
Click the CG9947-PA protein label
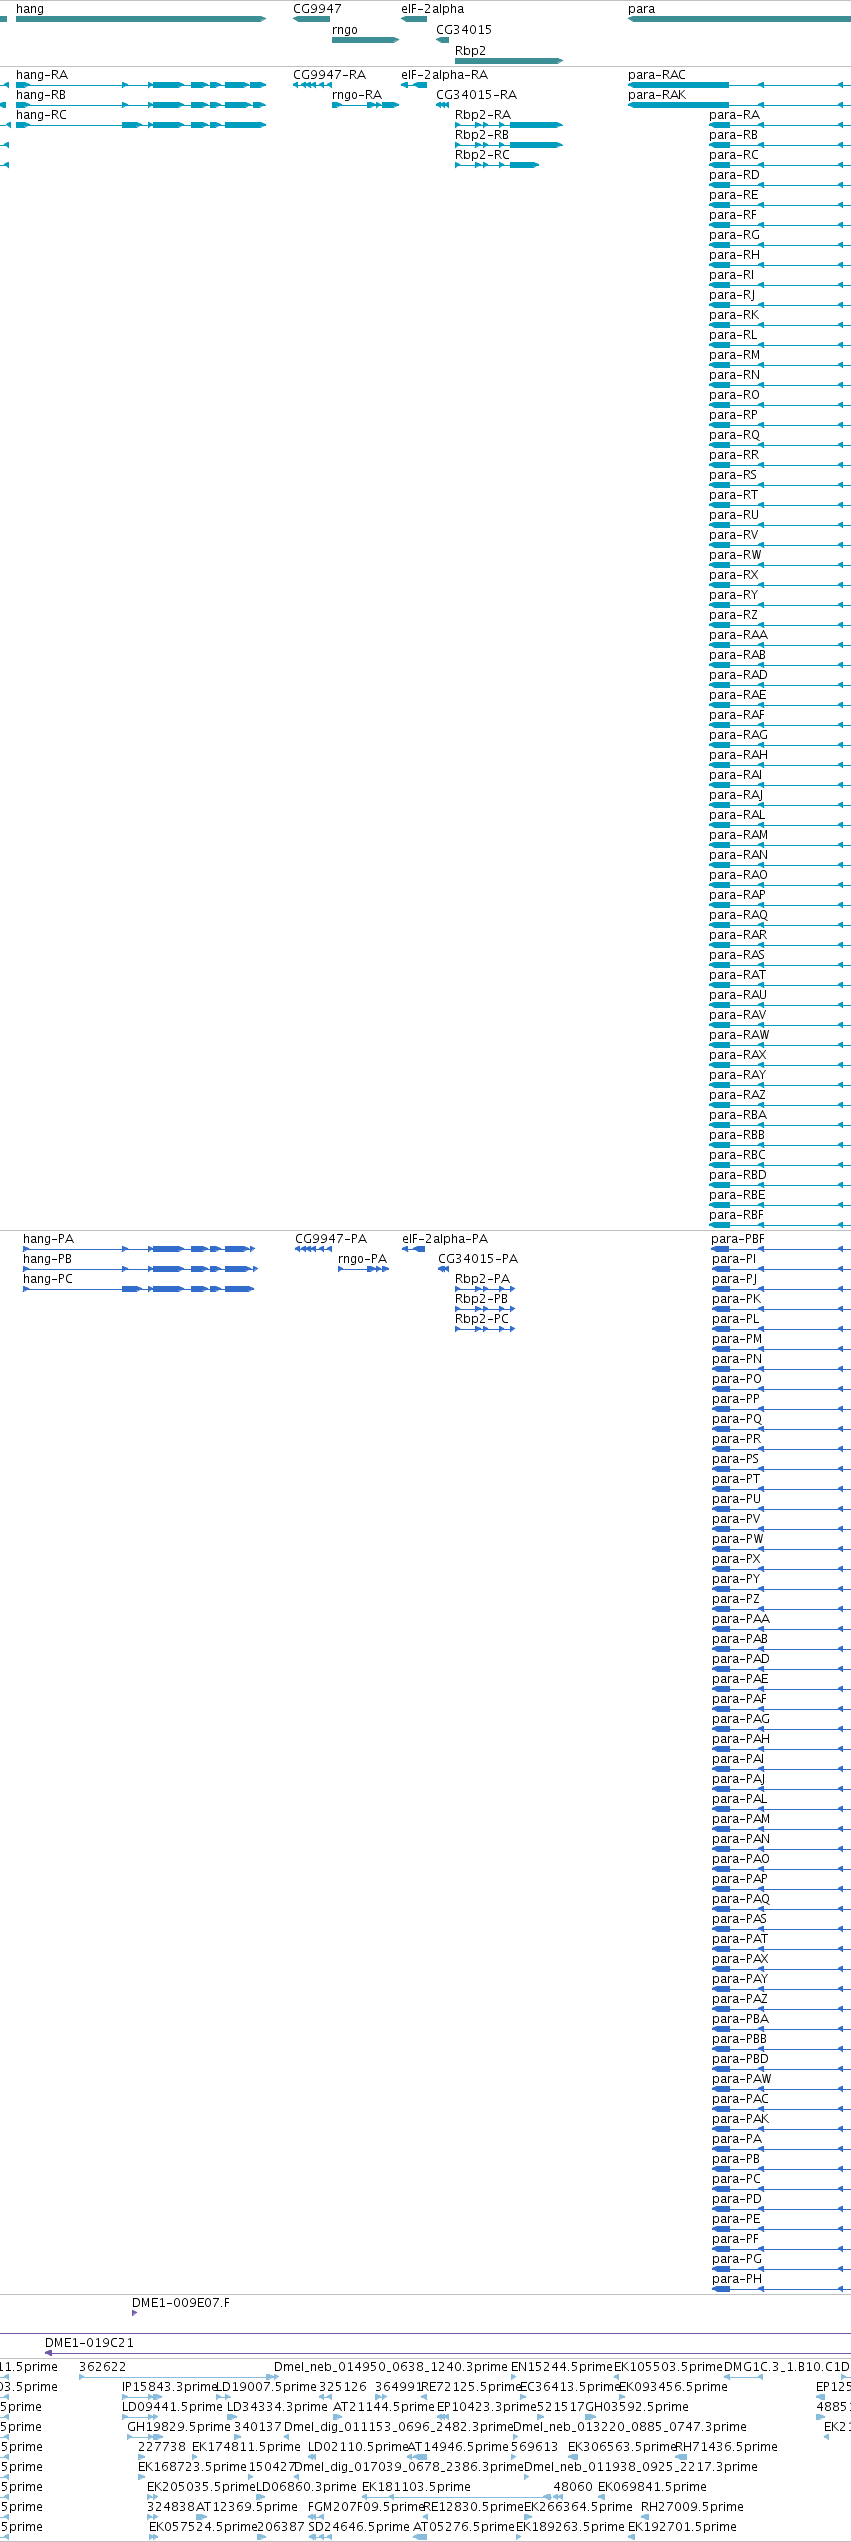tap(331, 1239)
